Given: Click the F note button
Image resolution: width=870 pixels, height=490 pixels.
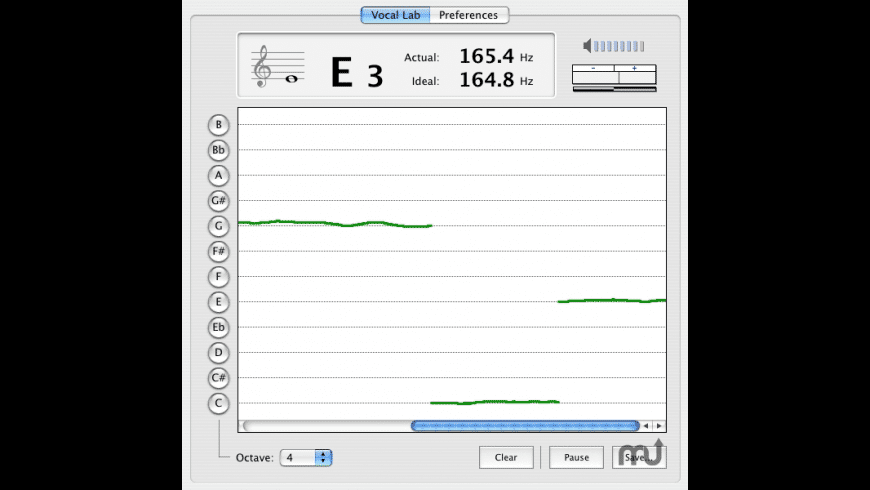Looking at the screenshot, I should [x=219, y=276].
